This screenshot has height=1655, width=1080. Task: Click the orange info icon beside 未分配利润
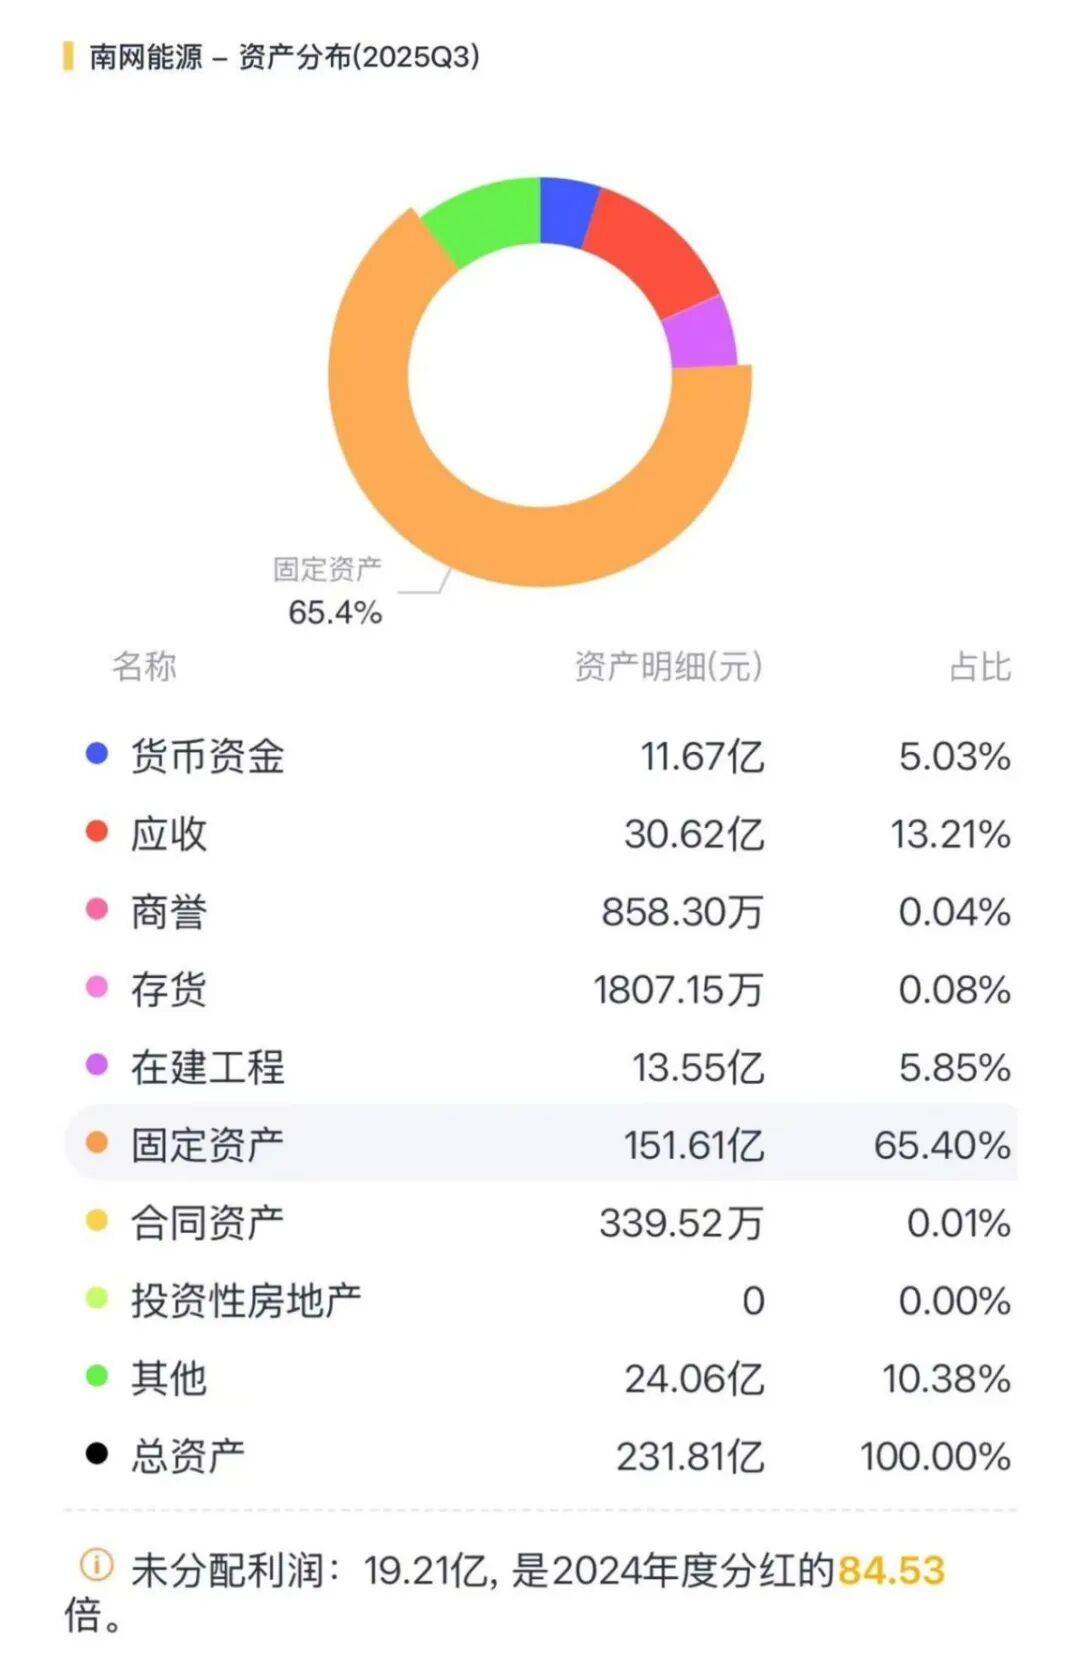point(96,1564)
